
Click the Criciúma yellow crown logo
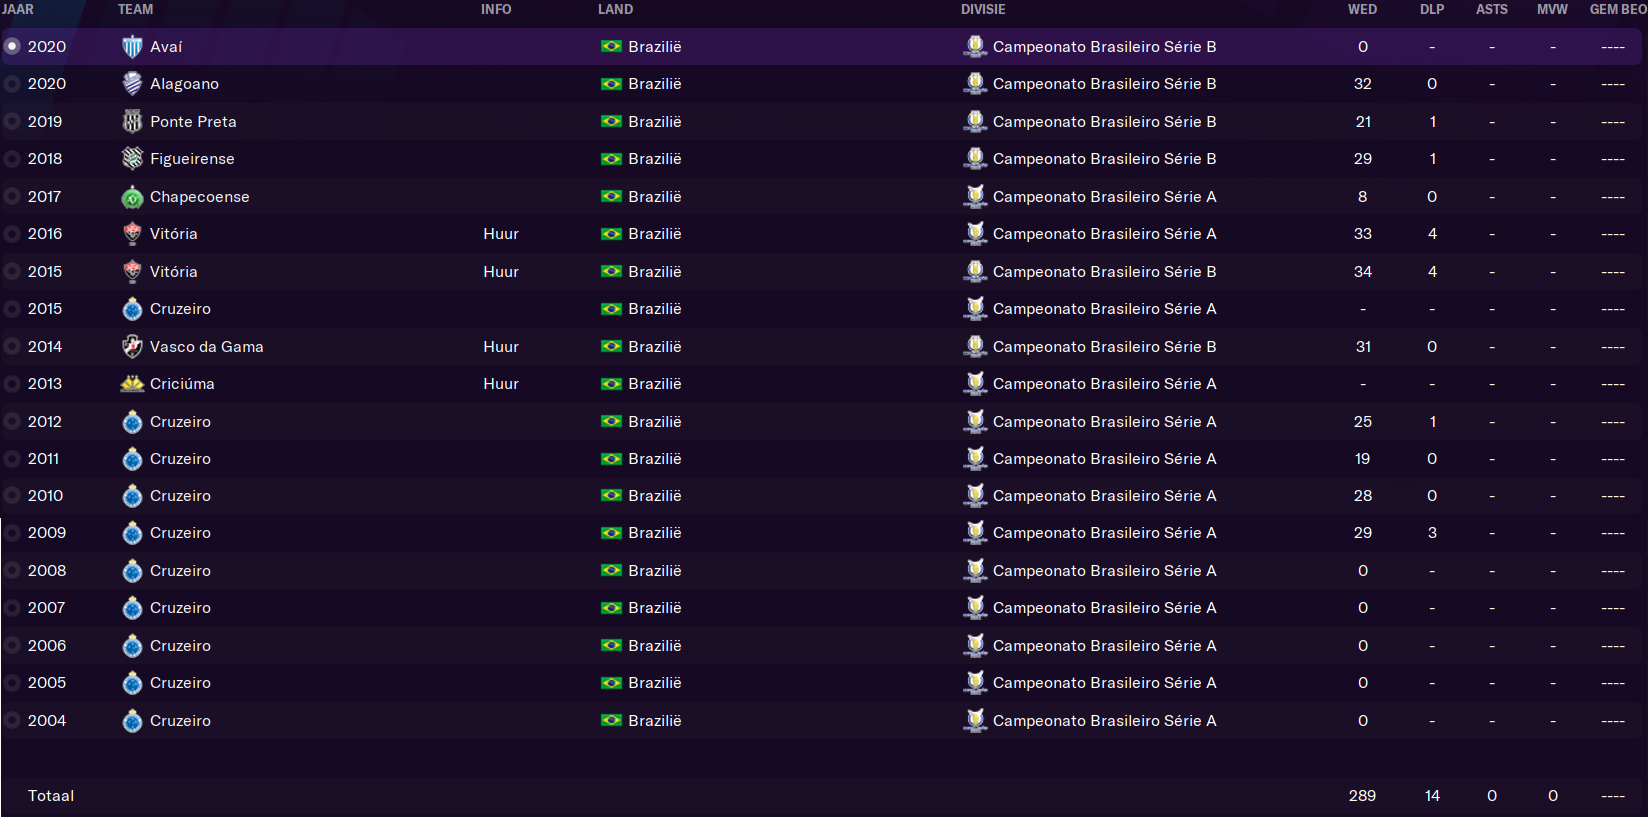pyautogui.click(x=132, y=384)
